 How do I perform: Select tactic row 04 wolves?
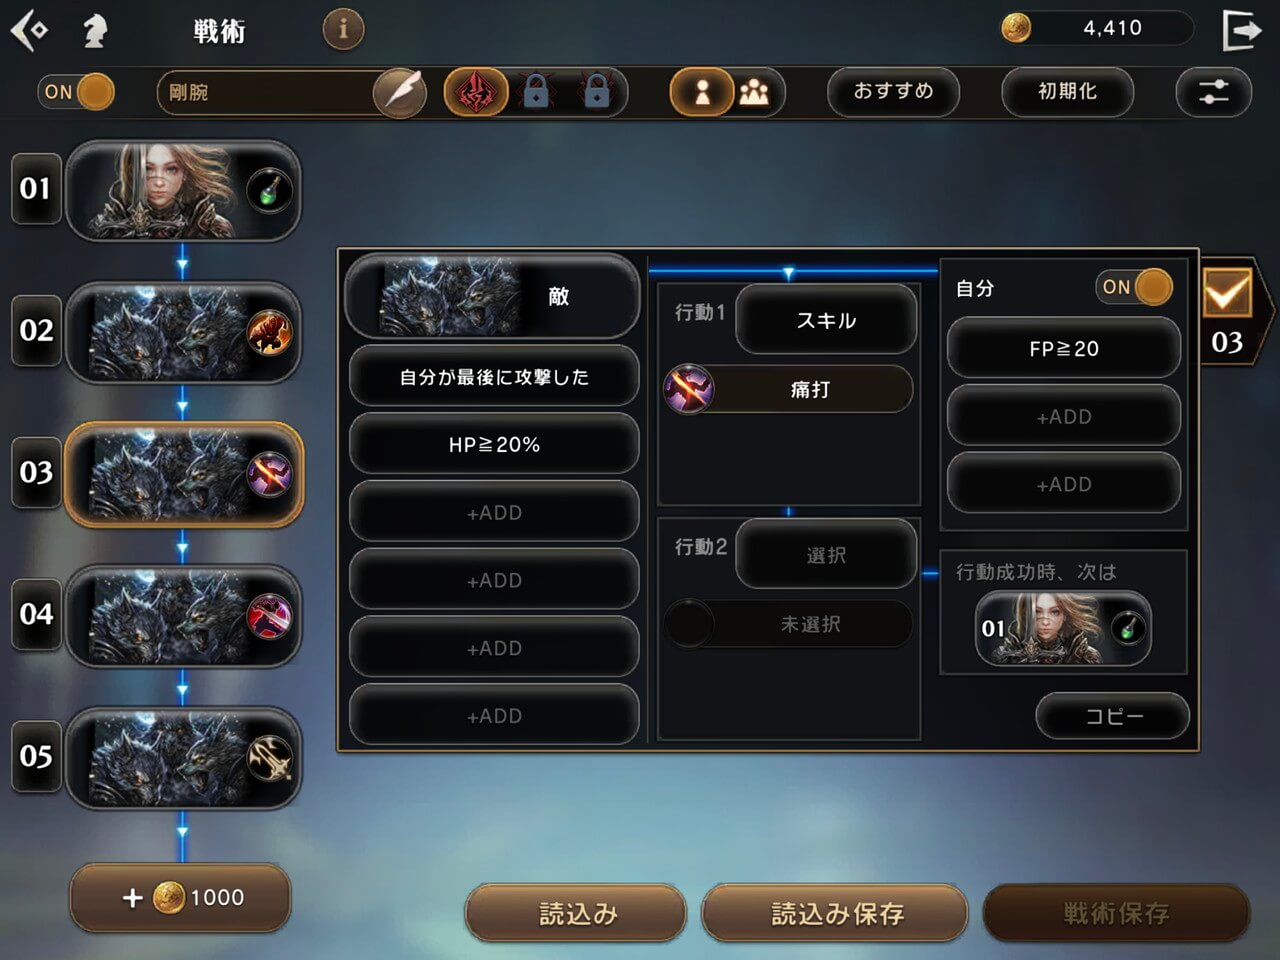[x=183, y=616]
